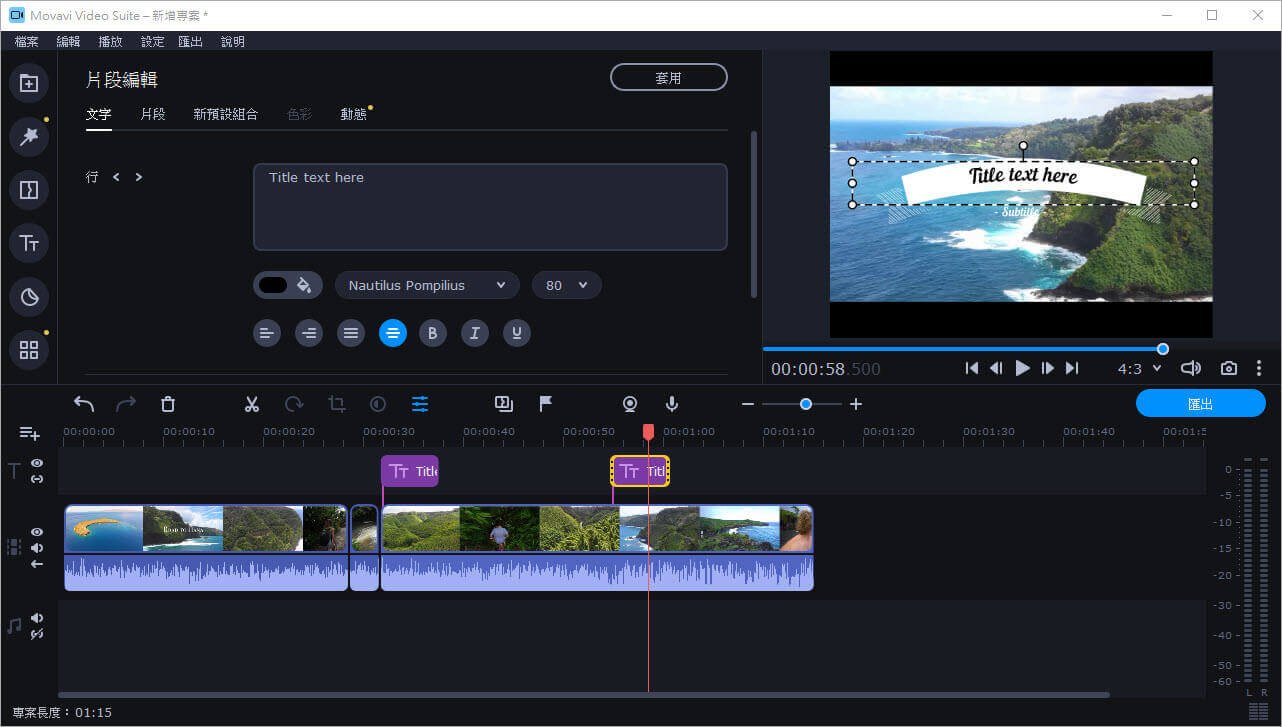The image size is (1282, 727).
Task: Open the filters magic wand panel
Action: (29, 136)
